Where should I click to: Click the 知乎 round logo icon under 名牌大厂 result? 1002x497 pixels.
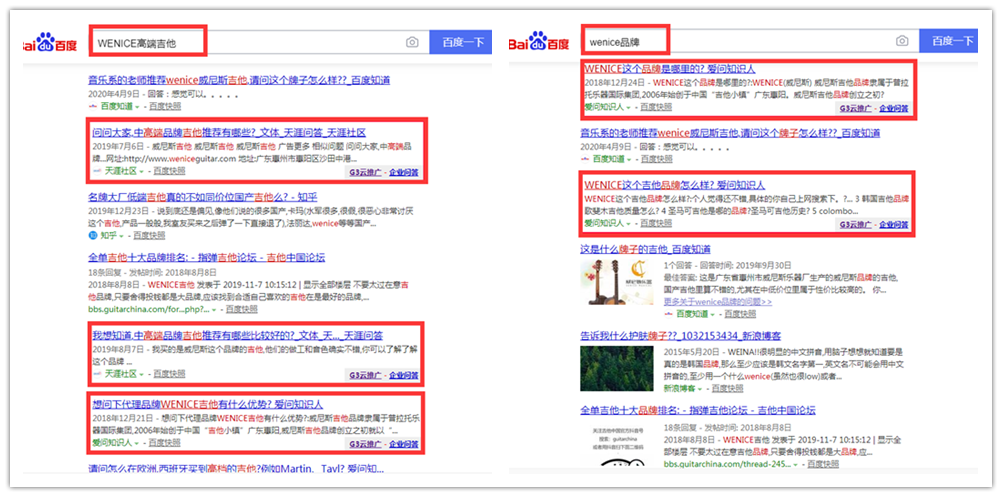coord(93,236)
